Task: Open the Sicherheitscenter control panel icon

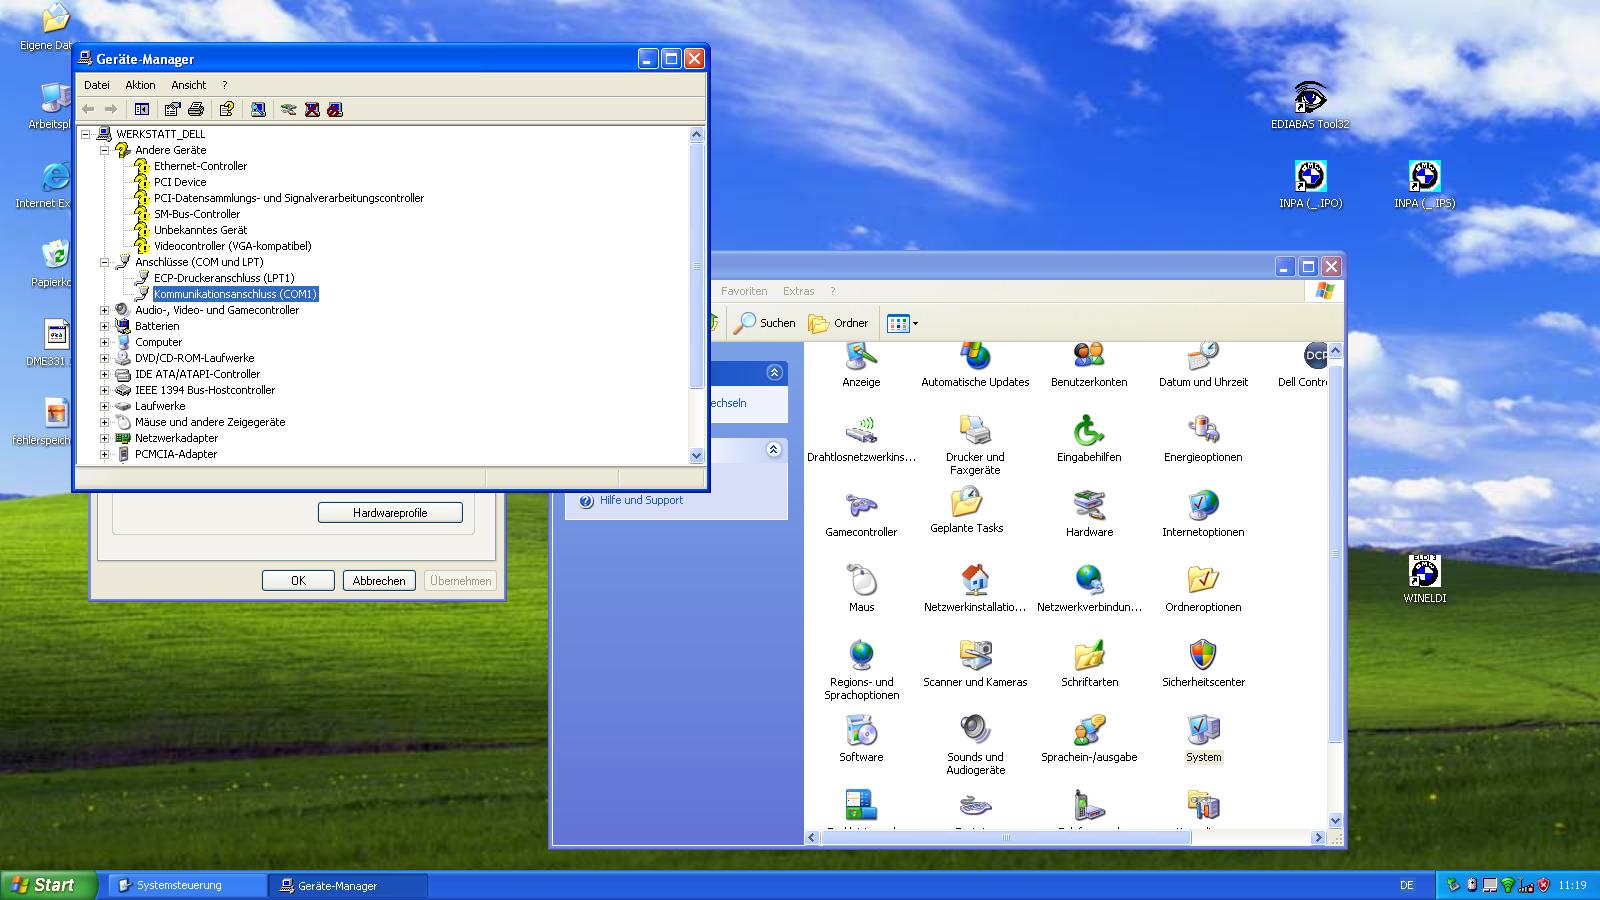Action: point(1203,657)
